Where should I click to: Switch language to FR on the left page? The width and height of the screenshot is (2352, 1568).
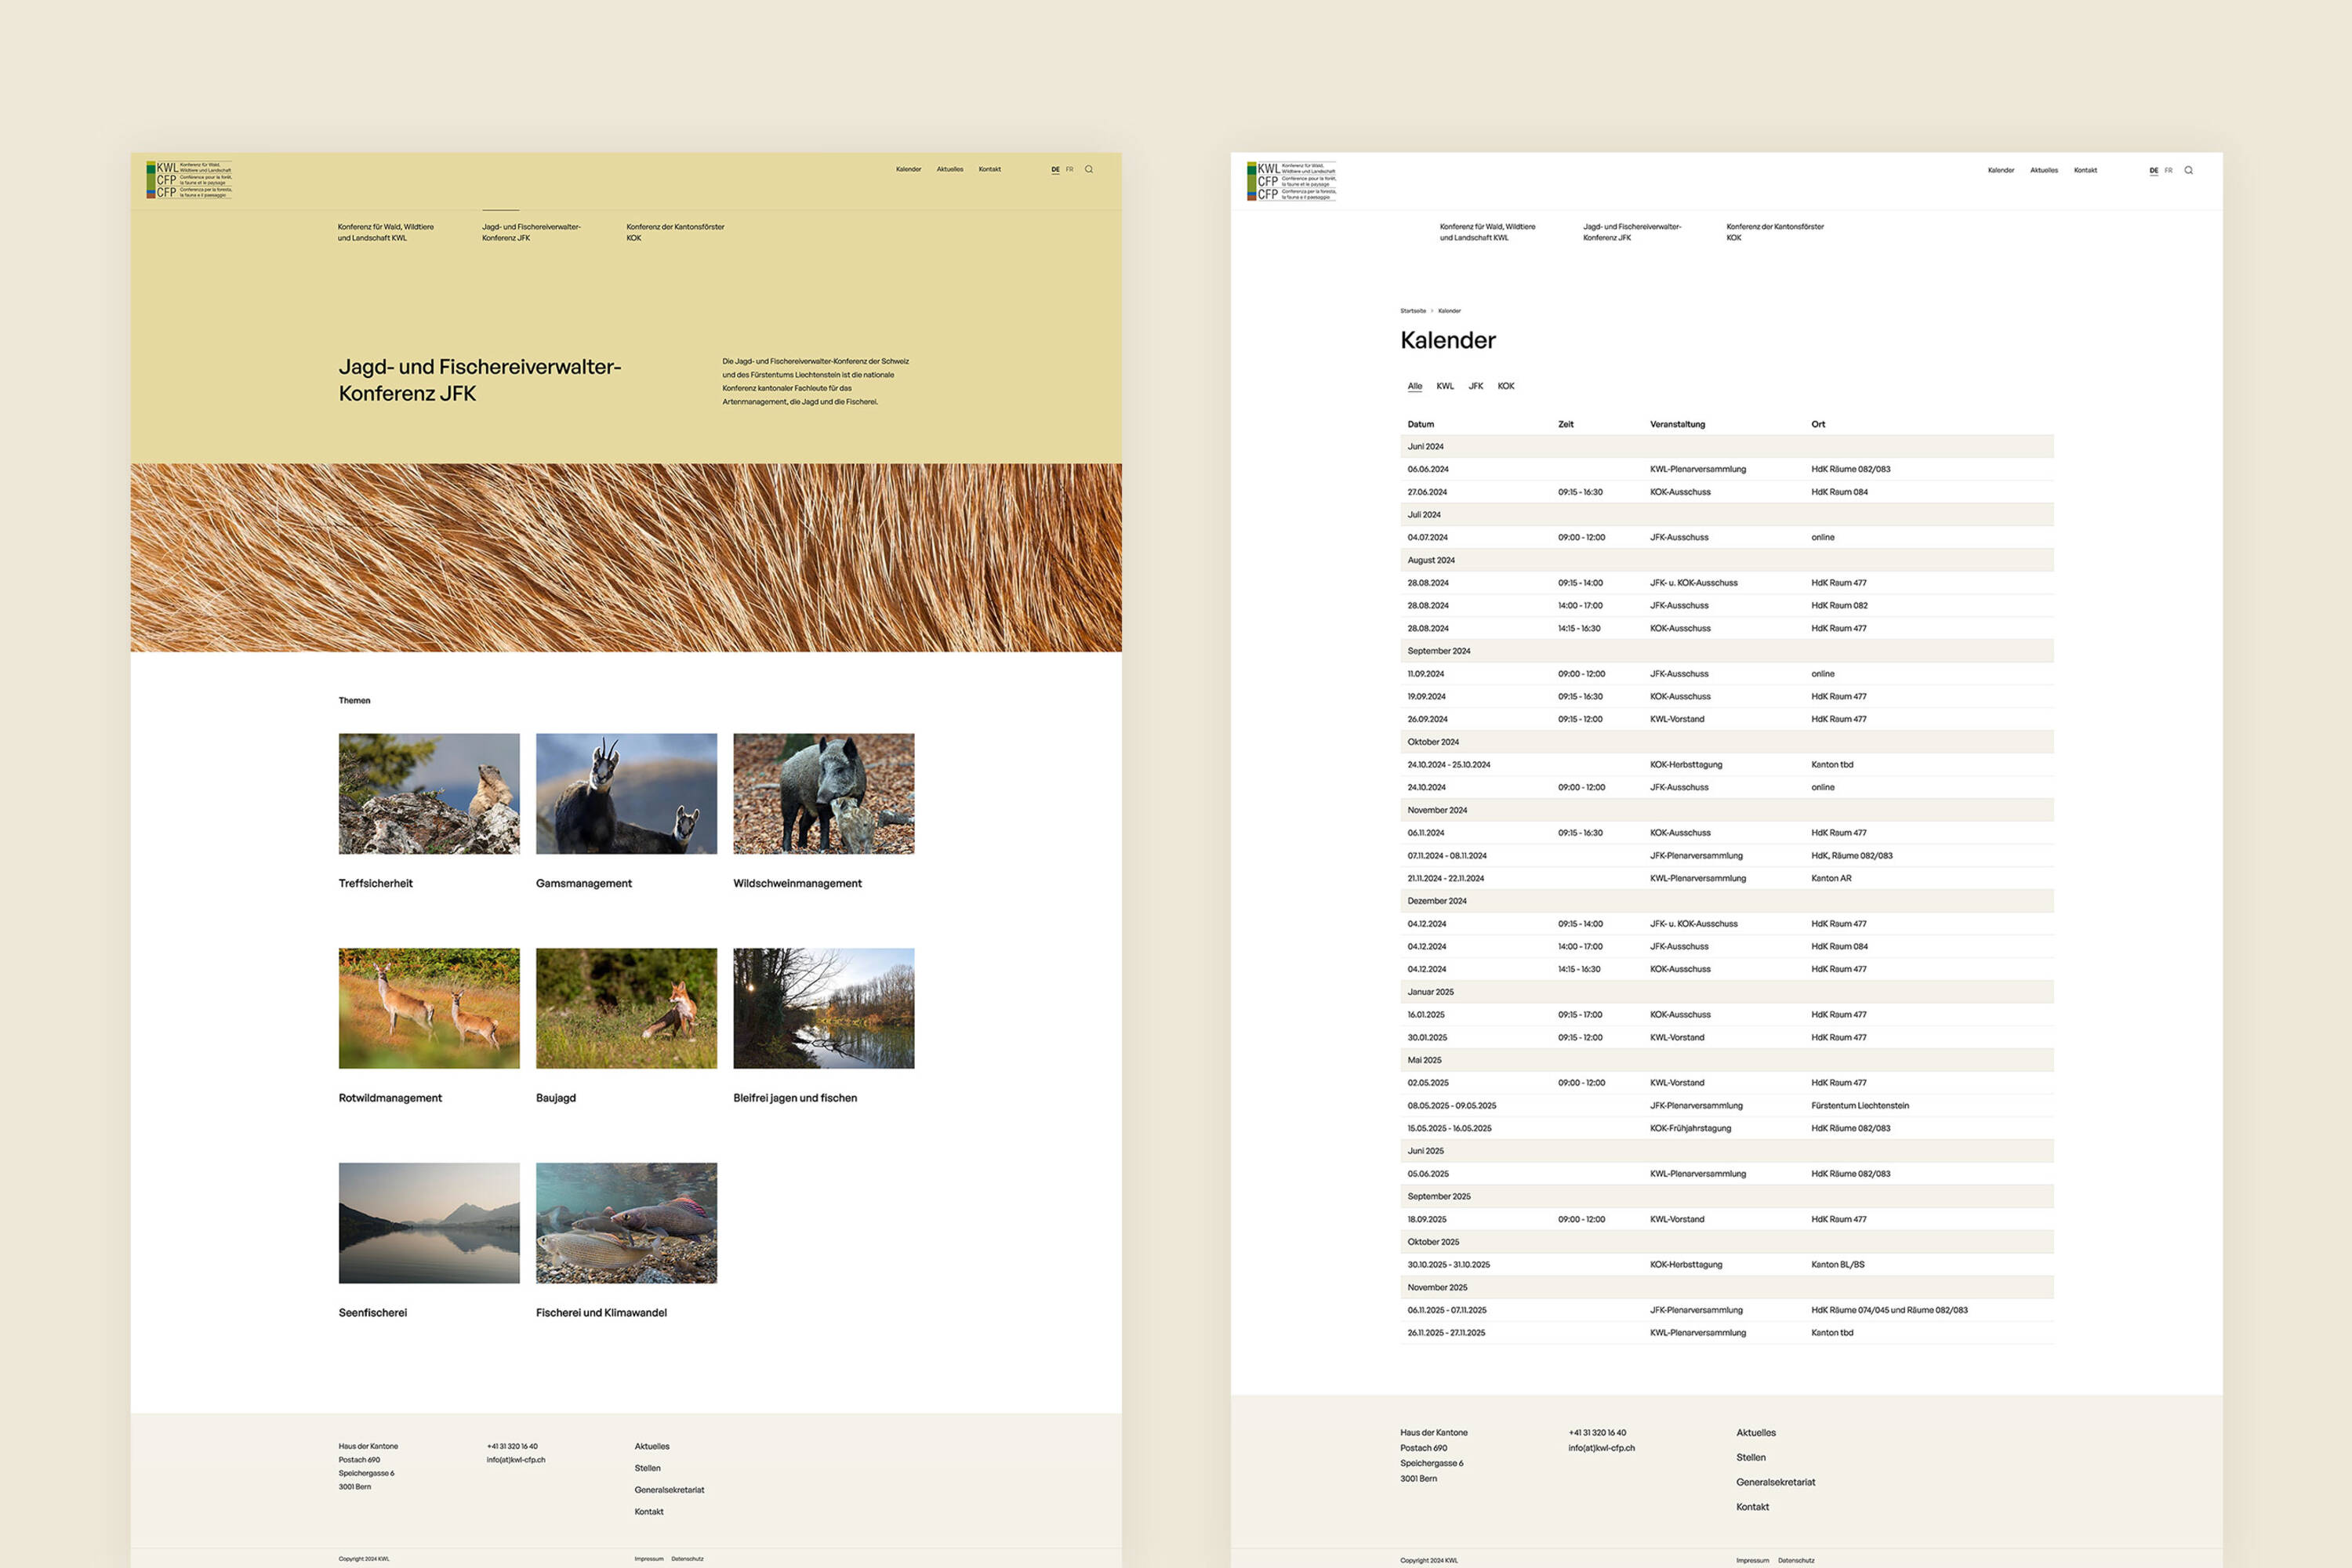[x=1069, y=169]
